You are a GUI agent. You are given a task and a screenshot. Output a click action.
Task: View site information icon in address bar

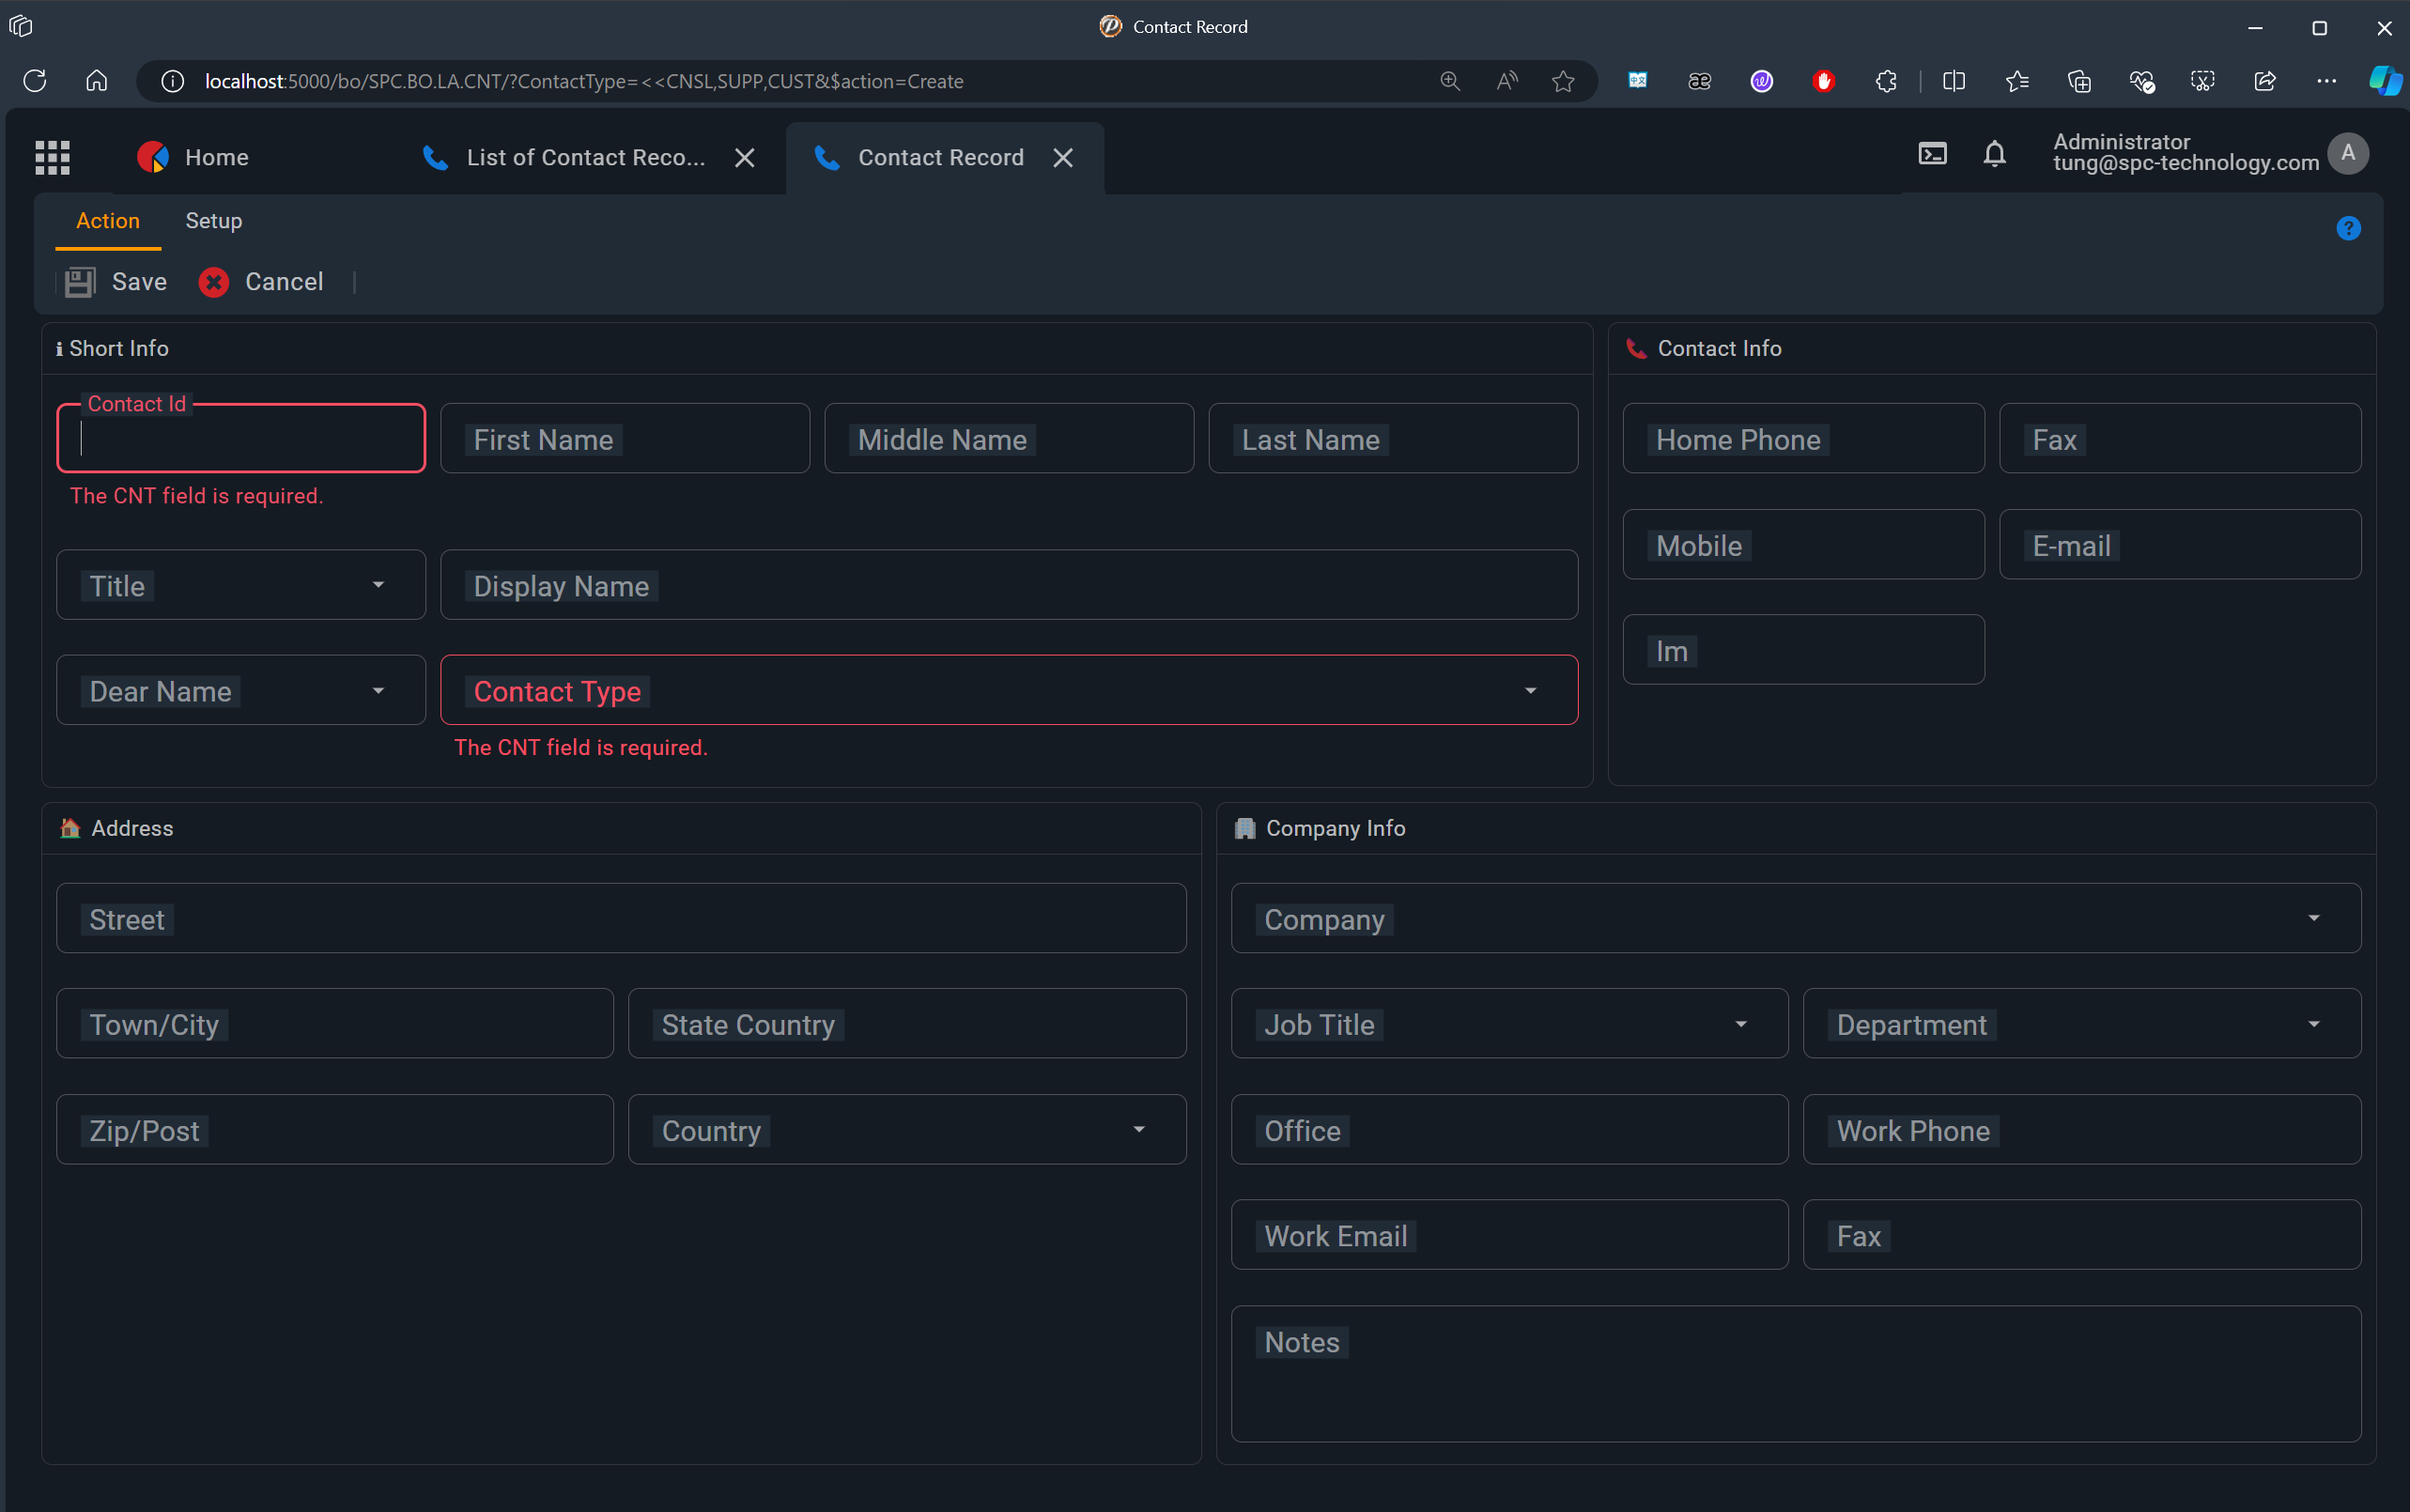(x=172, y=81)
